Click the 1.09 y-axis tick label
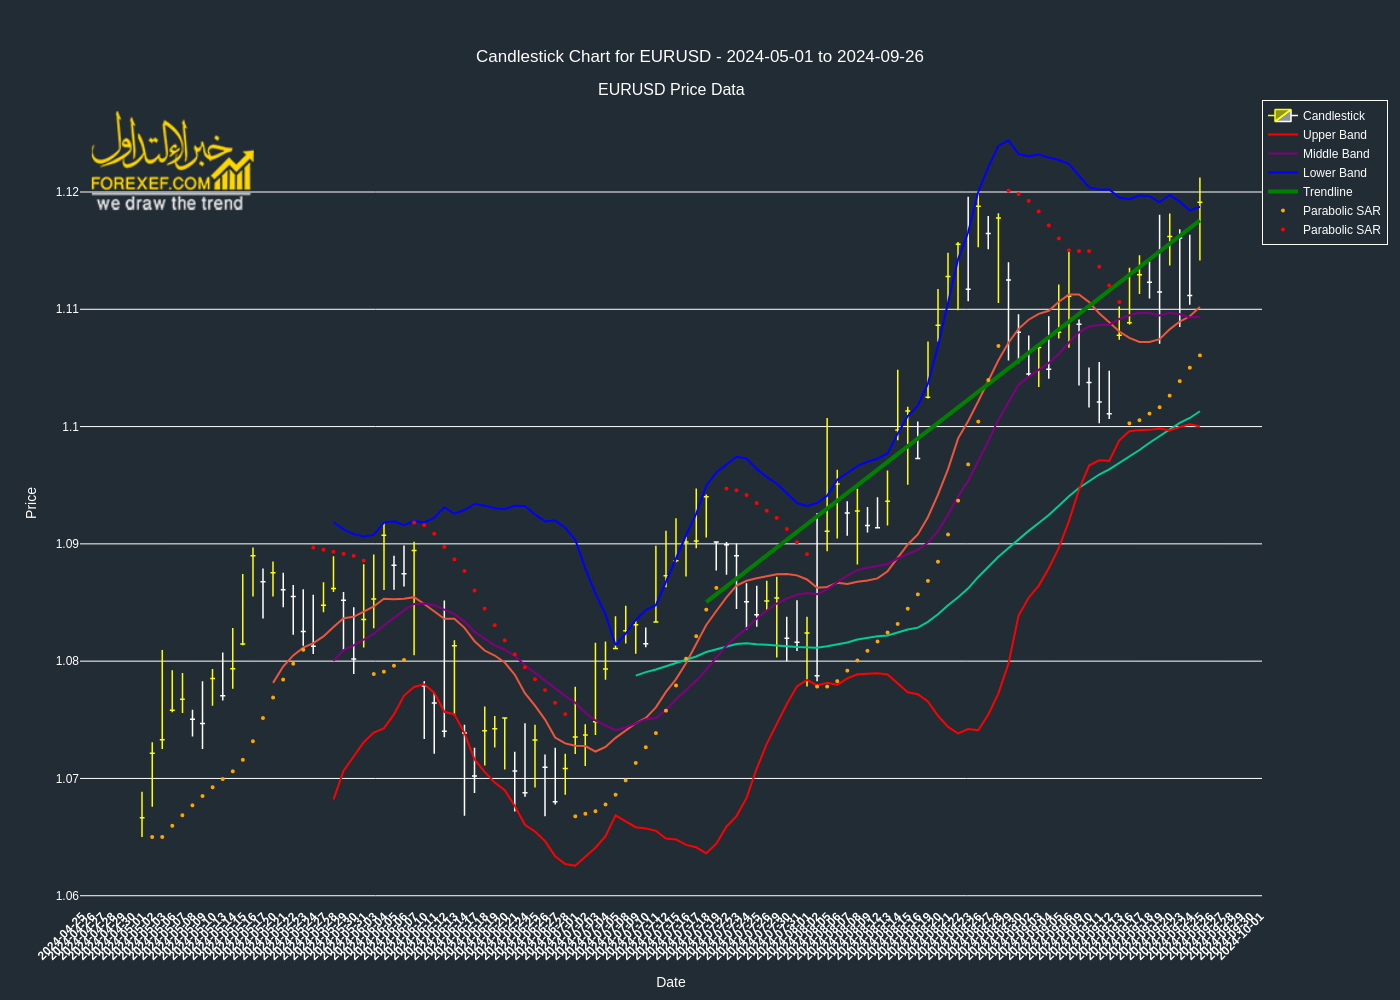Image resolution: width=1400 pixels, height=1000 pixels. click(x=67, y=544)
